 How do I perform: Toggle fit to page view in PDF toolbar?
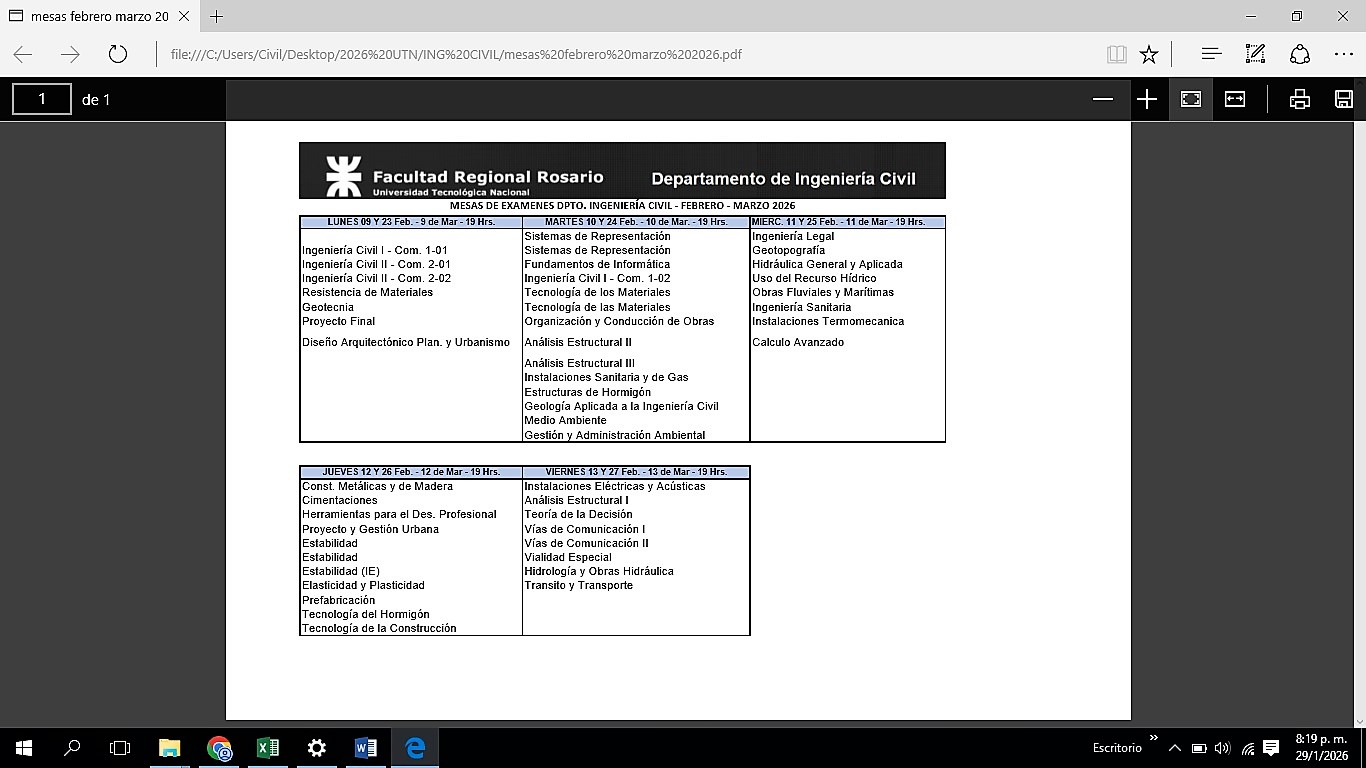point(1190,99)
